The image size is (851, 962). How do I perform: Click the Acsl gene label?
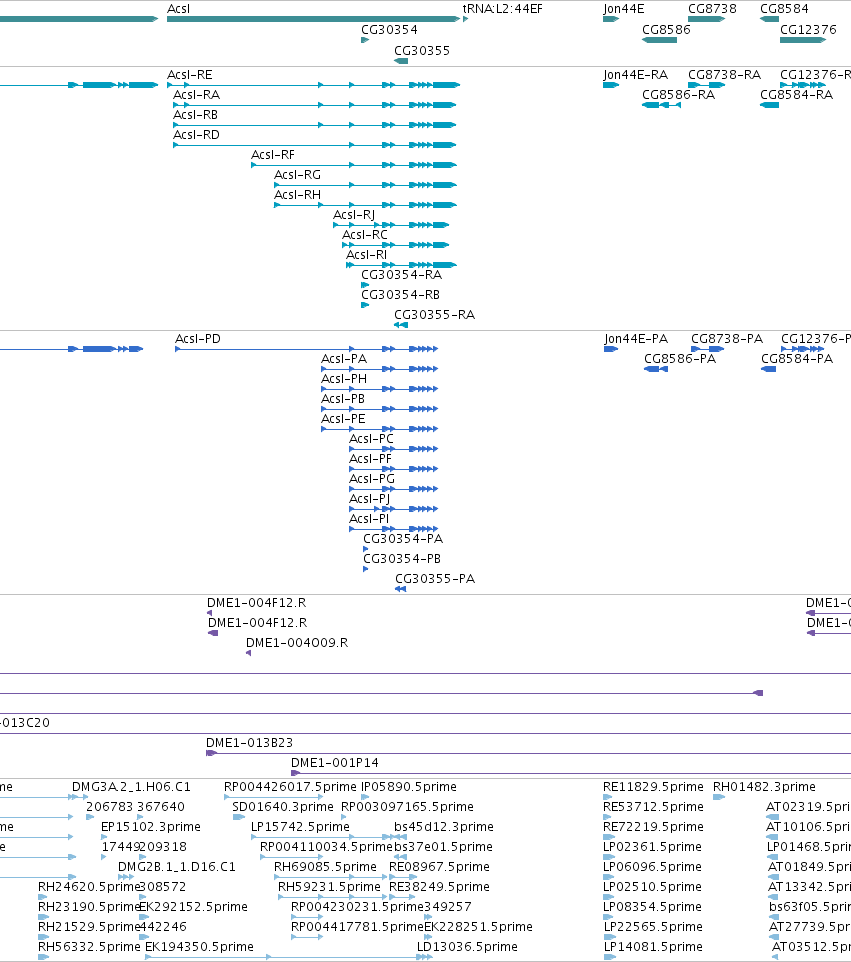tap(179, 9)
